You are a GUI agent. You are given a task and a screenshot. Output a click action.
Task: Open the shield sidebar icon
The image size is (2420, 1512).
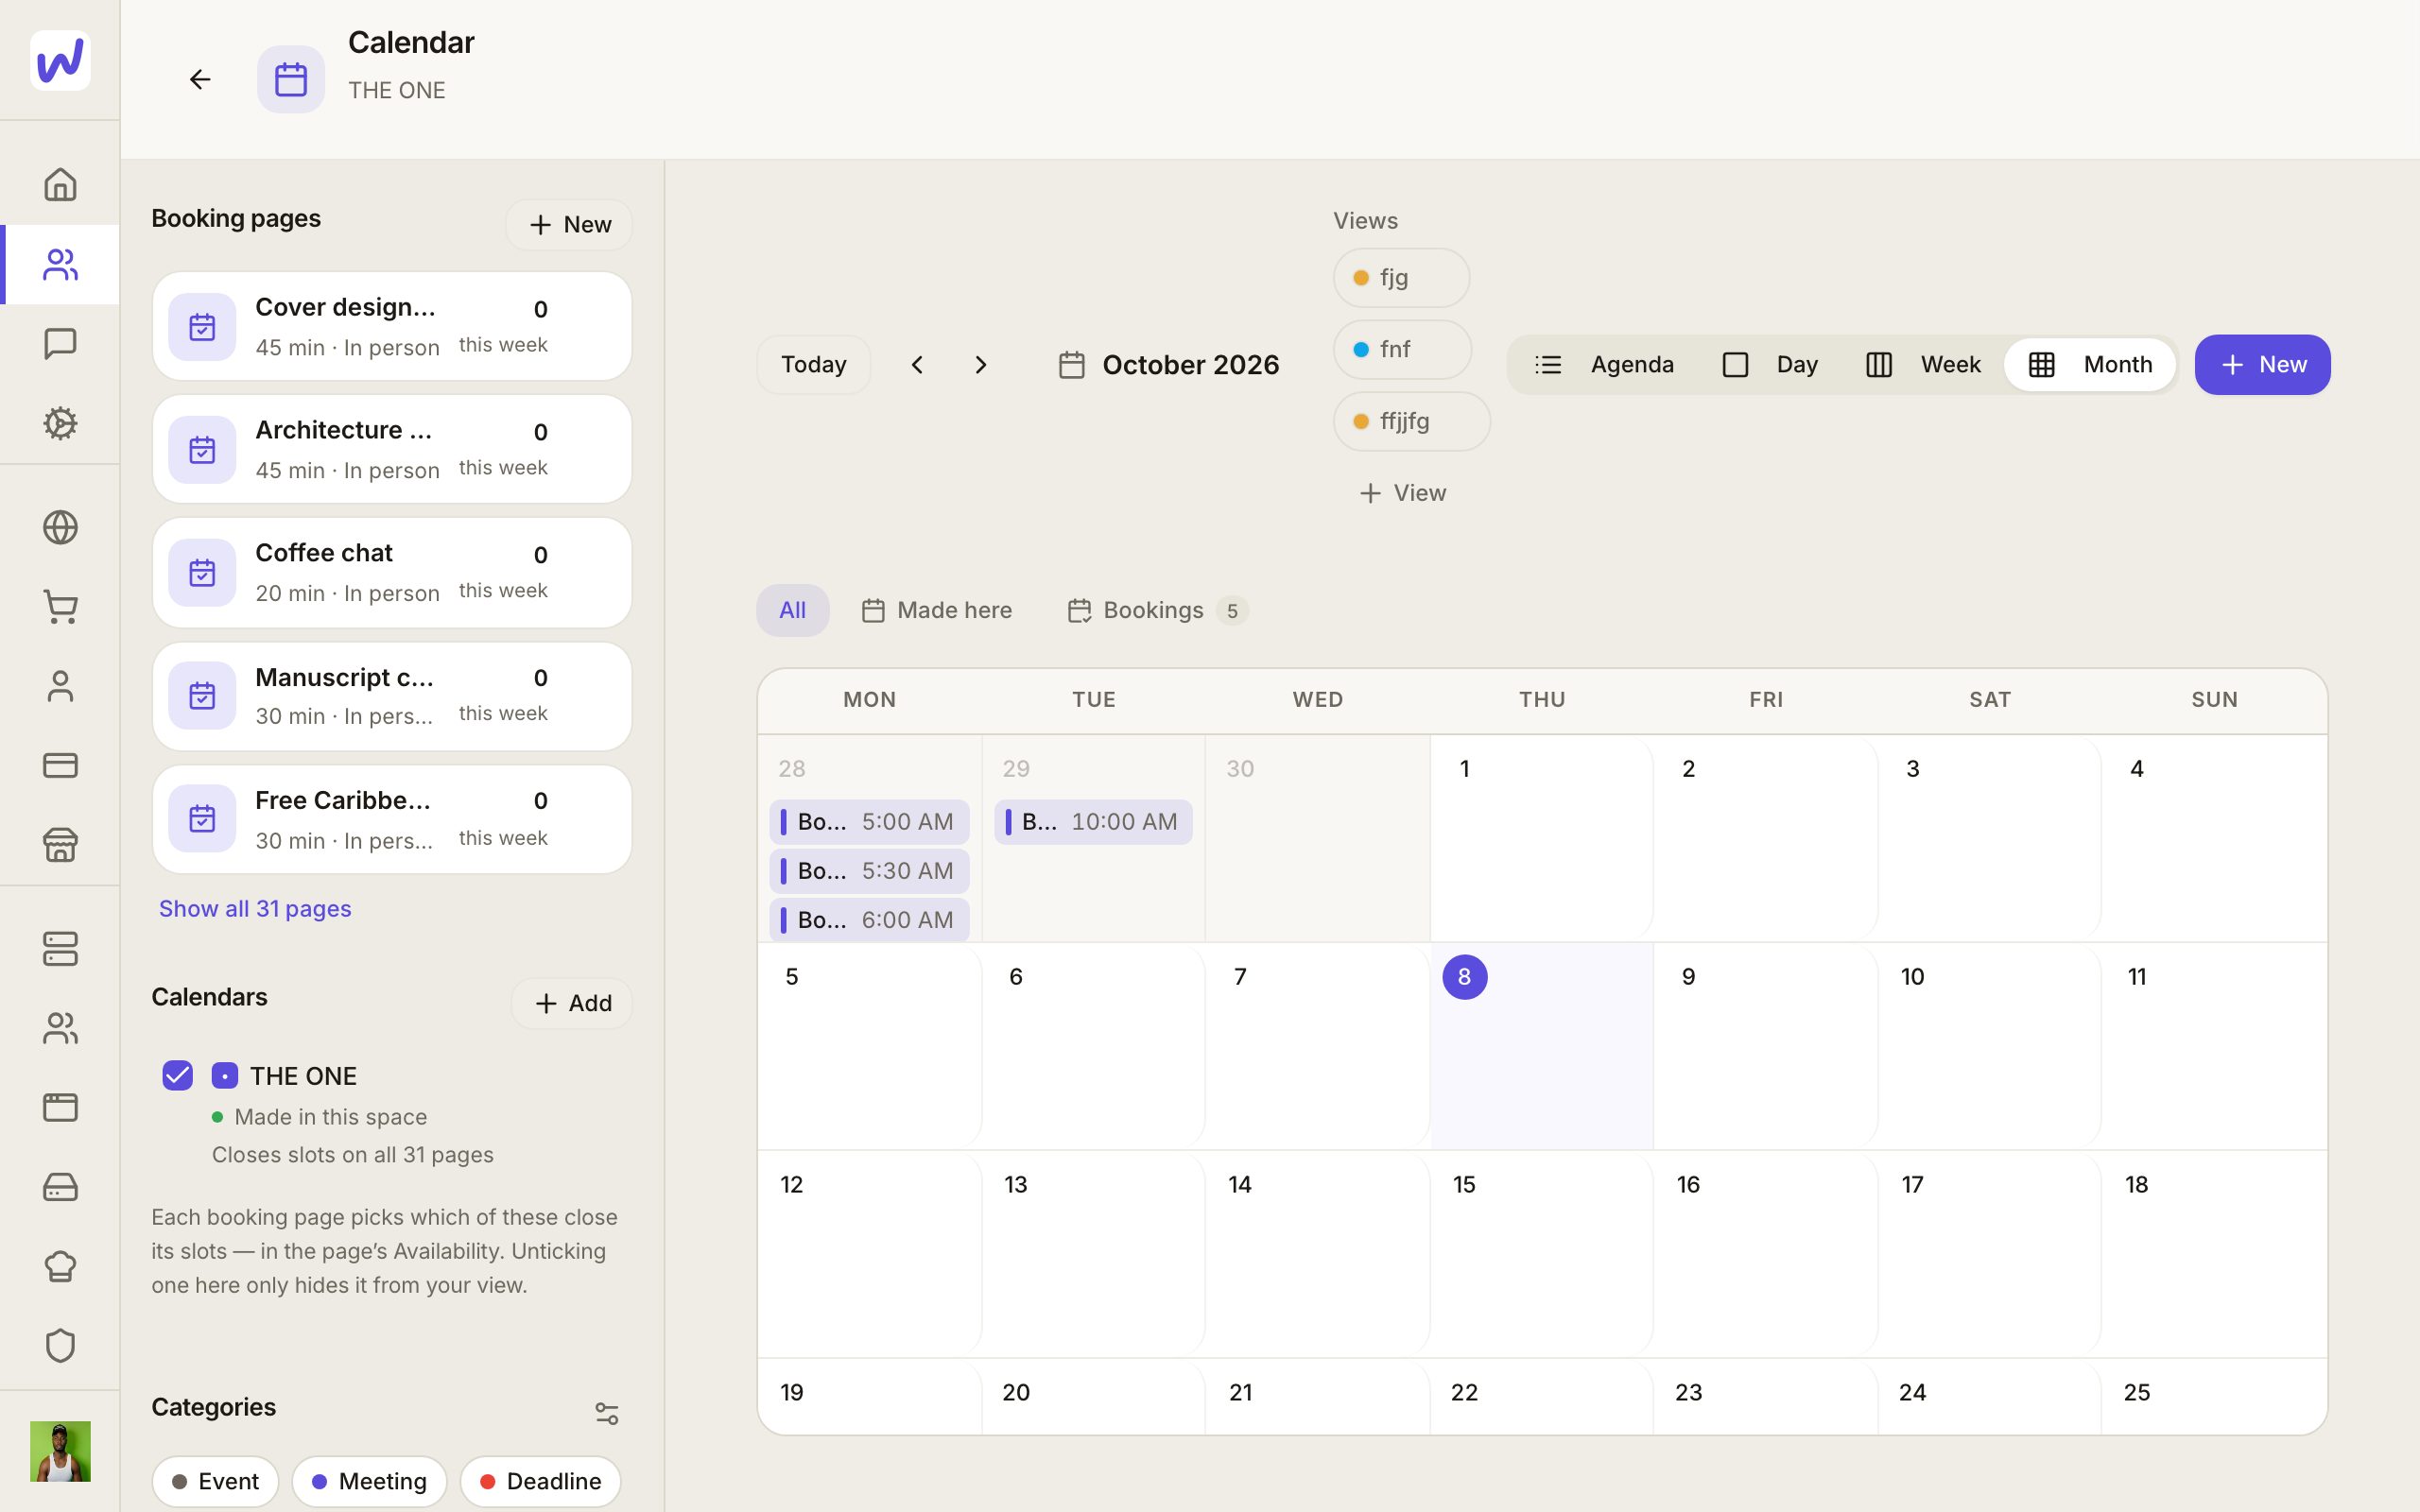click(60, 1345)
